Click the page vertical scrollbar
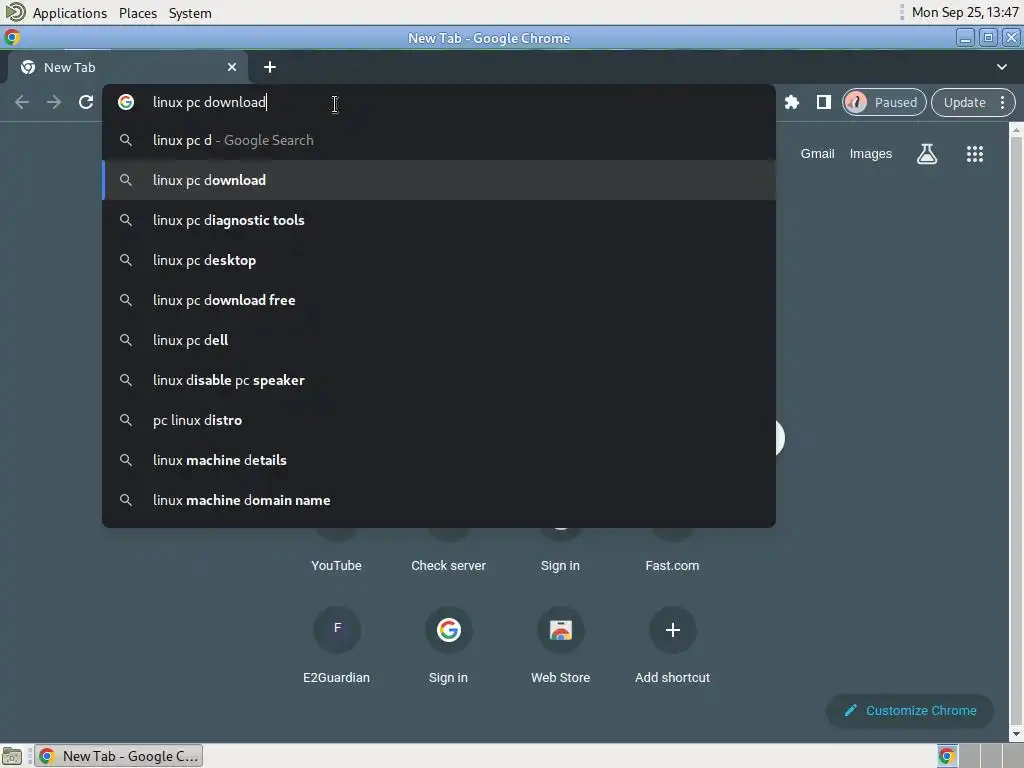This screenshot has height=768, width=1024. pos(1016,431)
